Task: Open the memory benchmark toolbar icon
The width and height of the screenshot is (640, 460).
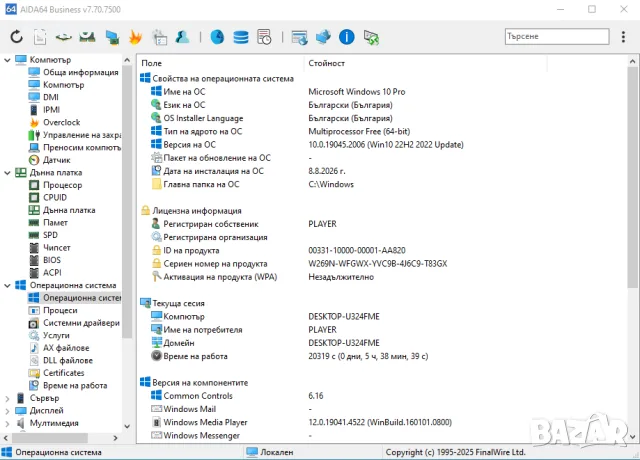Action: coord(87,37)
